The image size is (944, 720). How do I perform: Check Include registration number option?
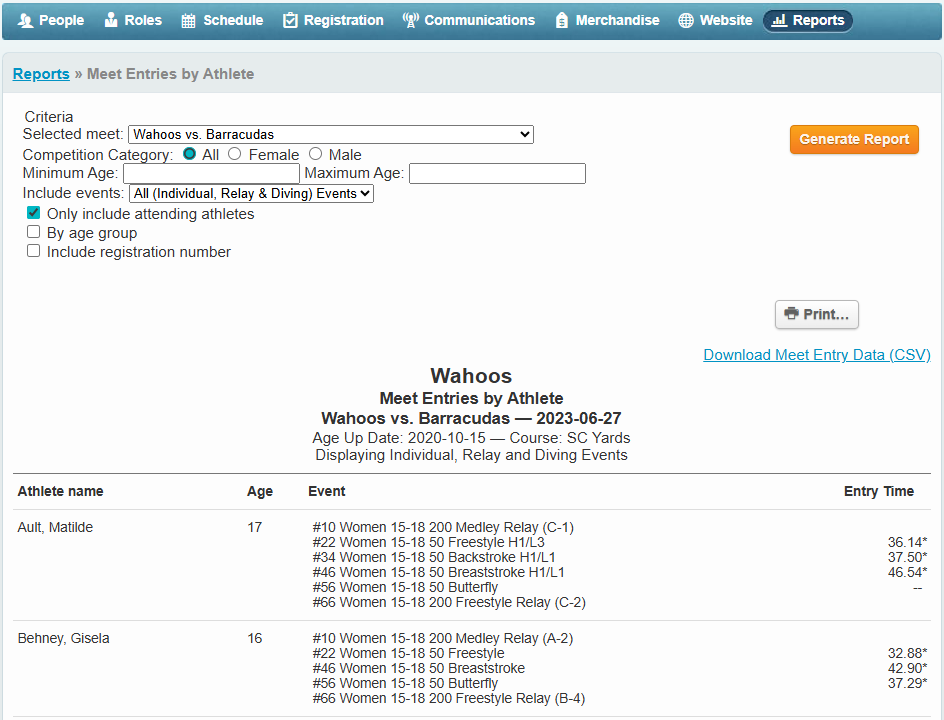coord(34,251)
